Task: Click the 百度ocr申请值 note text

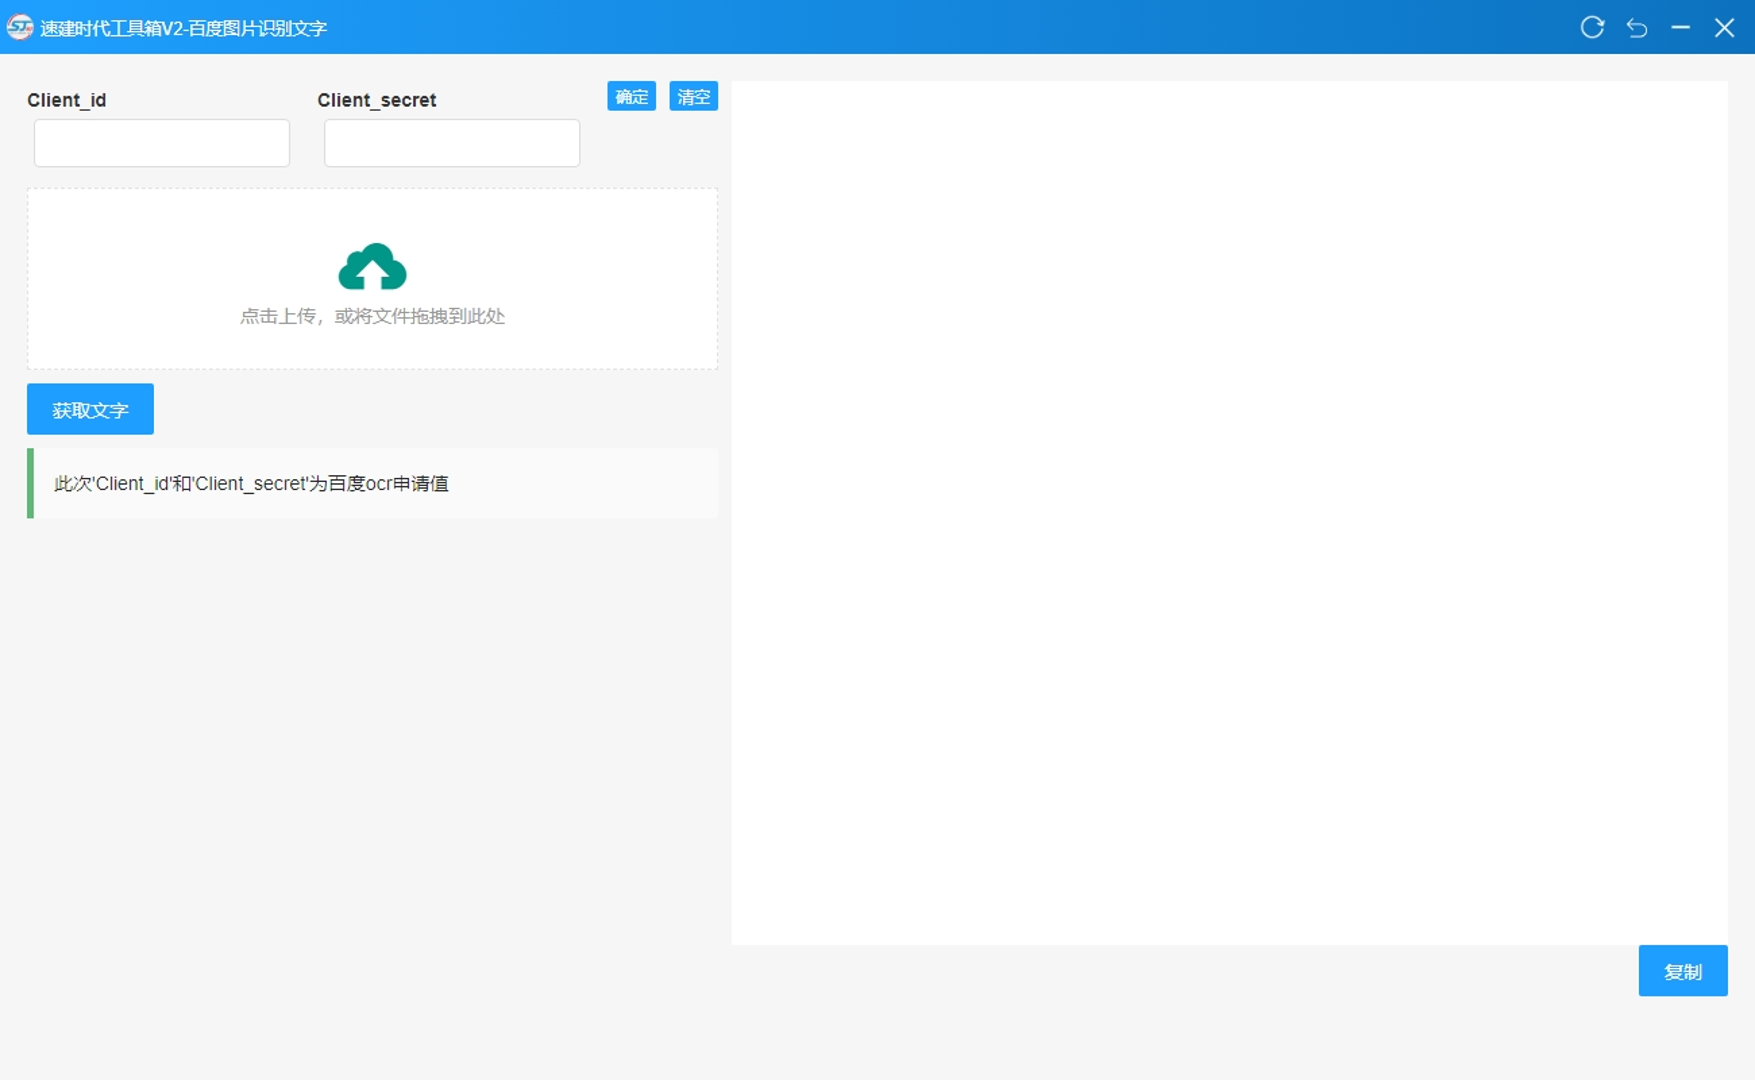Action: [251, 484]
